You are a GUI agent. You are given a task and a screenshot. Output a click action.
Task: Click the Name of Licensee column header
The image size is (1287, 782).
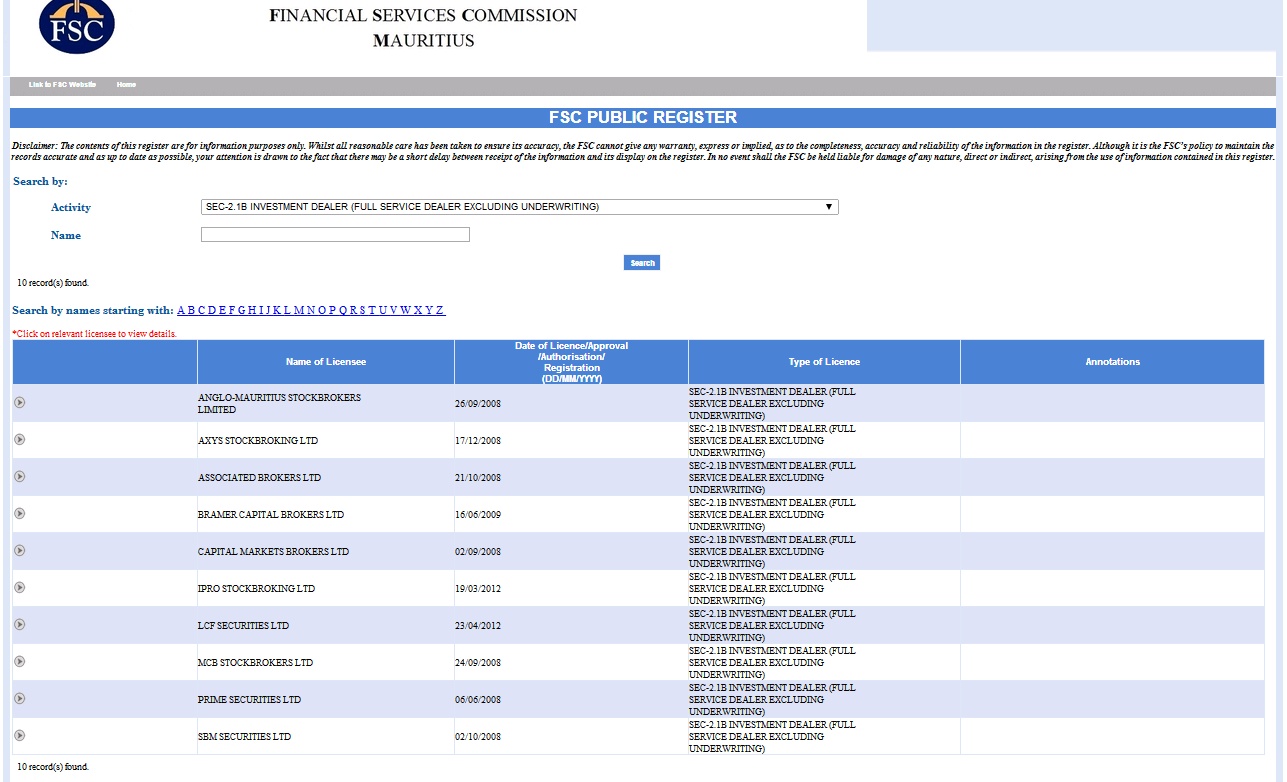[326, 362]
